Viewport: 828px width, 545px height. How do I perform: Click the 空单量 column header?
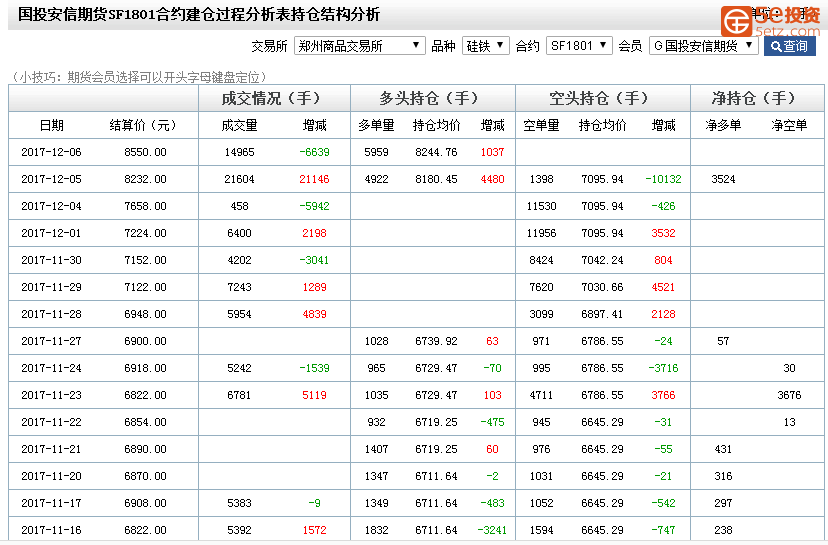pyautogui.click(x=541, y=125)
